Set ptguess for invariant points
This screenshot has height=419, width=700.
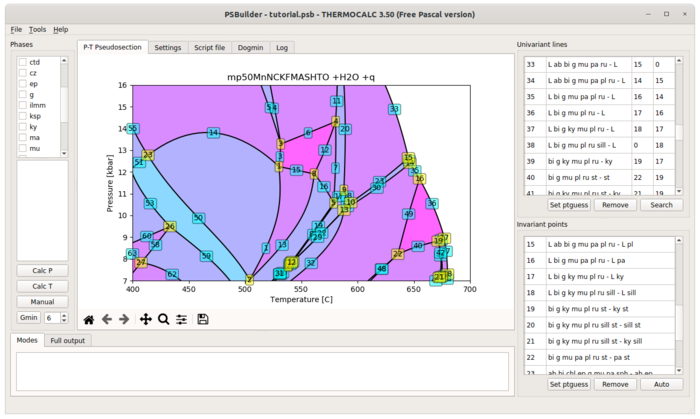(569, 384)
